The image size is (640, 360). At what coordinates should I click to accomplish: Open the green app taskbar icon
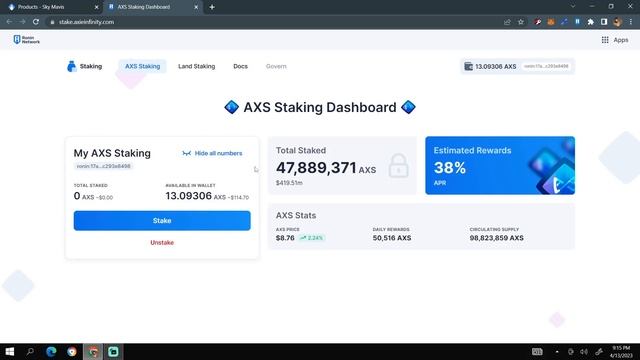[113, 351]
